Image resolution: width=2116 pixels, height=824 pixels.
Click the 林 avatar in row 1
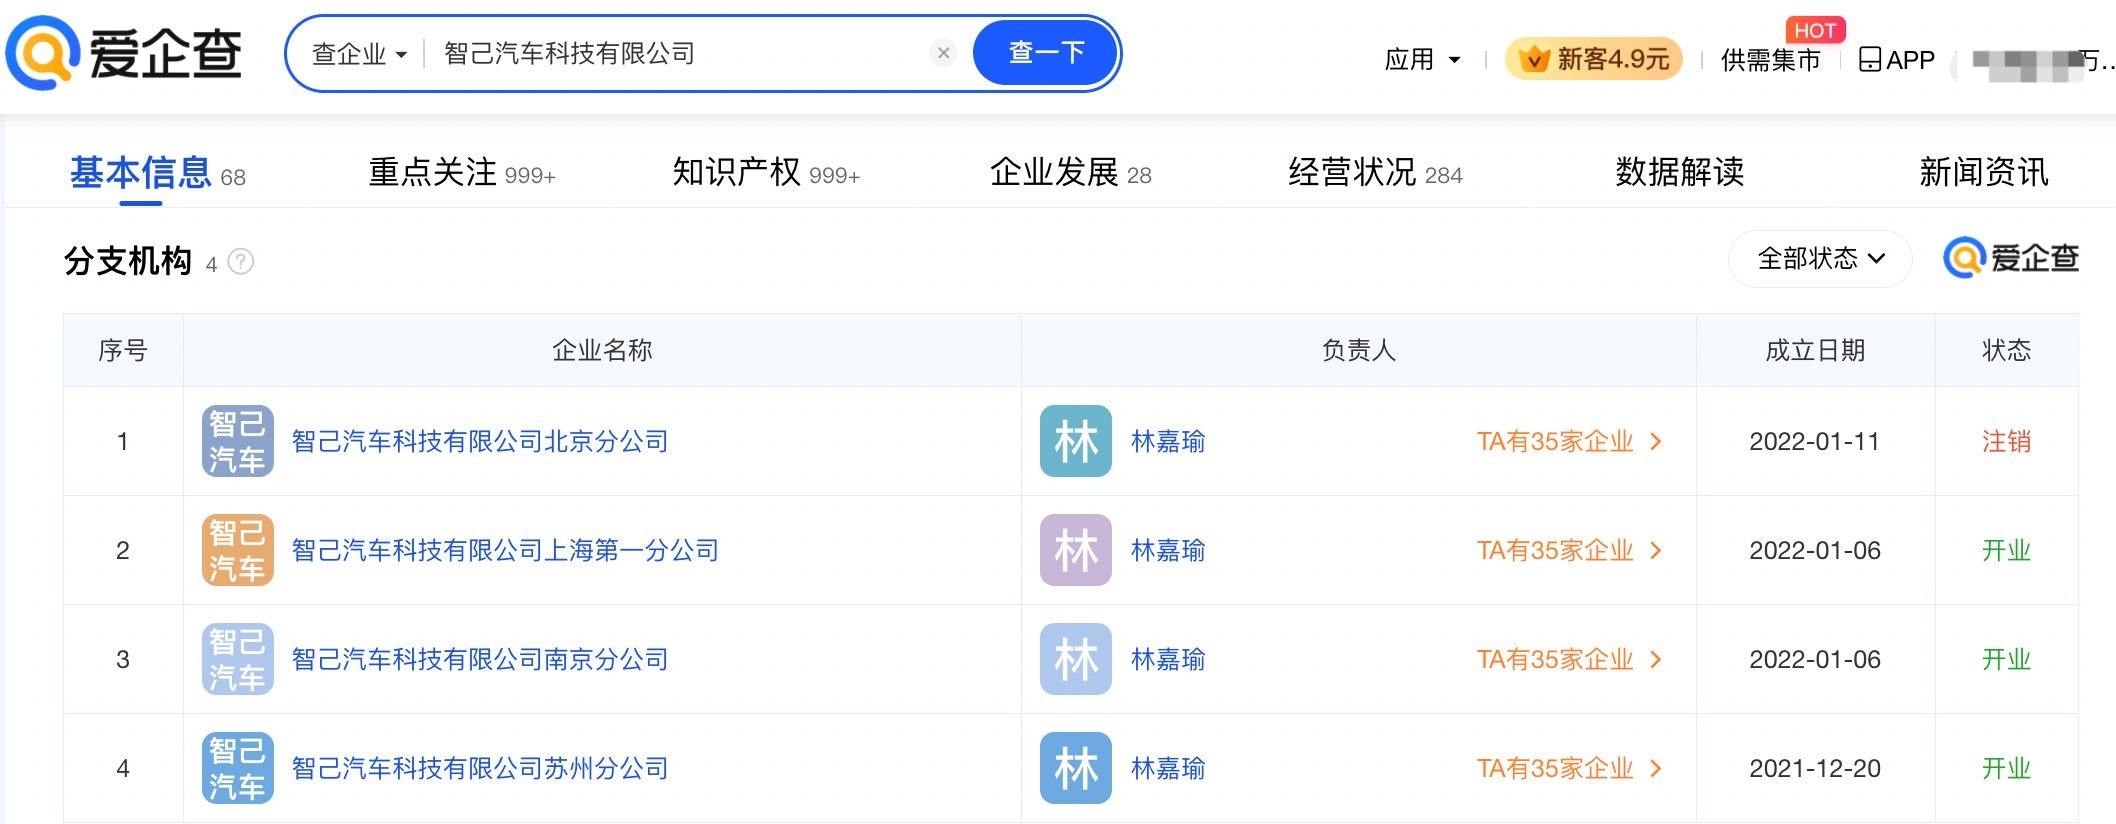(1075, 441)
